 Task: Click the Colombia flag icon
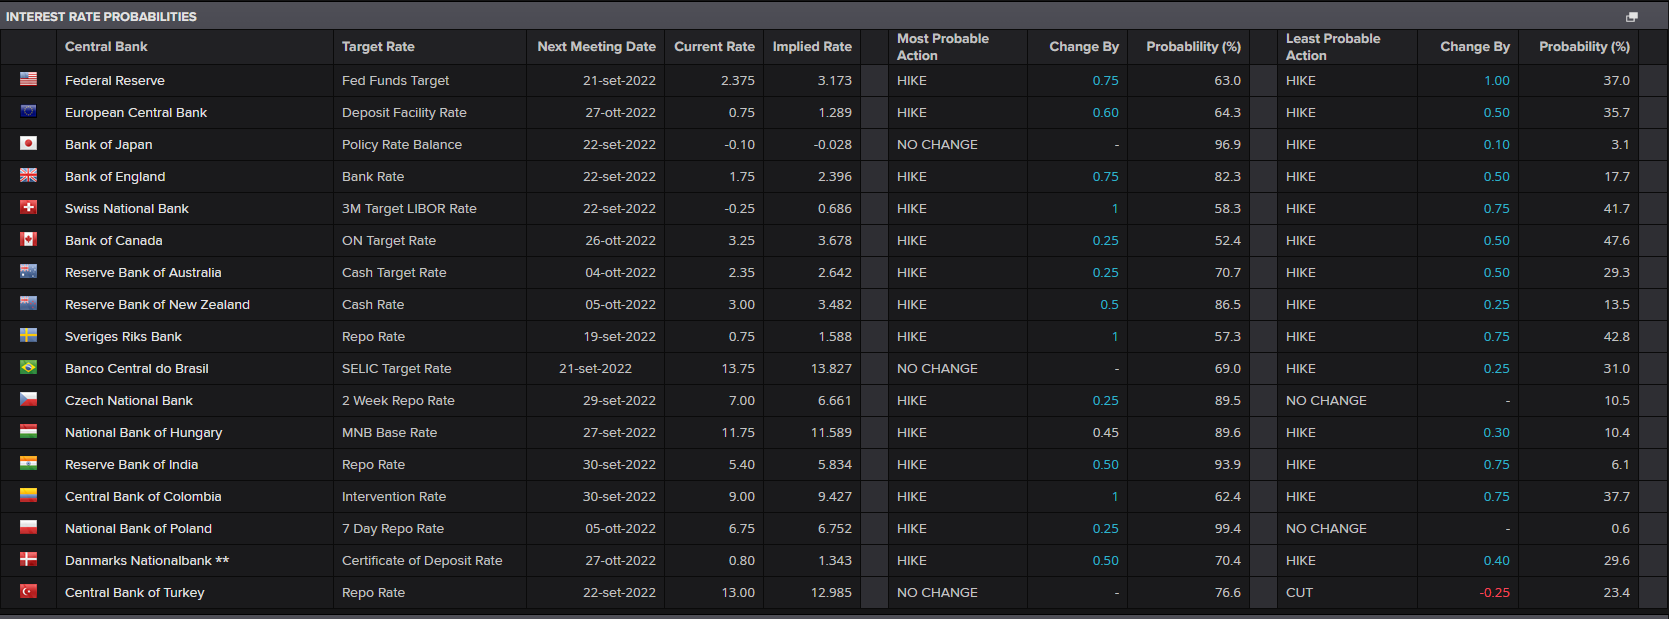pyautogui.click(x=28, y=495)
